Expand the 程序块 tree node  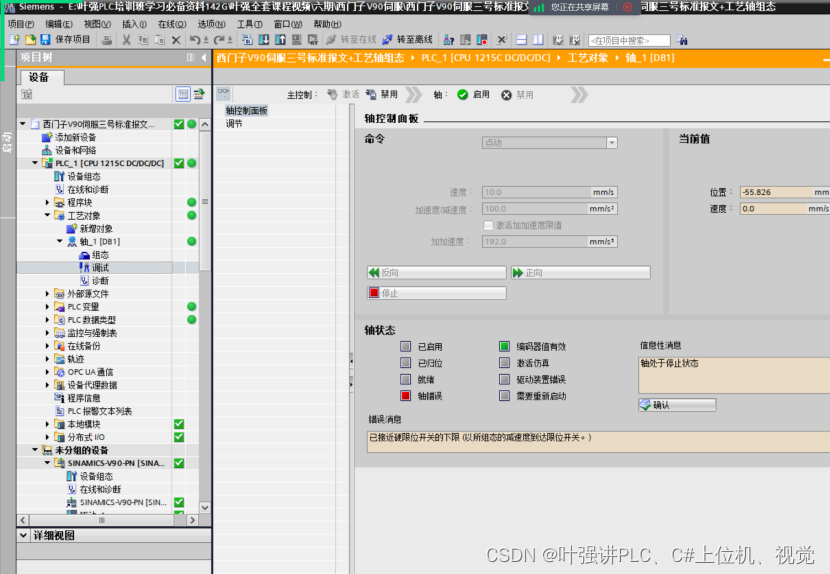pyautogui.click(x=47, y=202)
